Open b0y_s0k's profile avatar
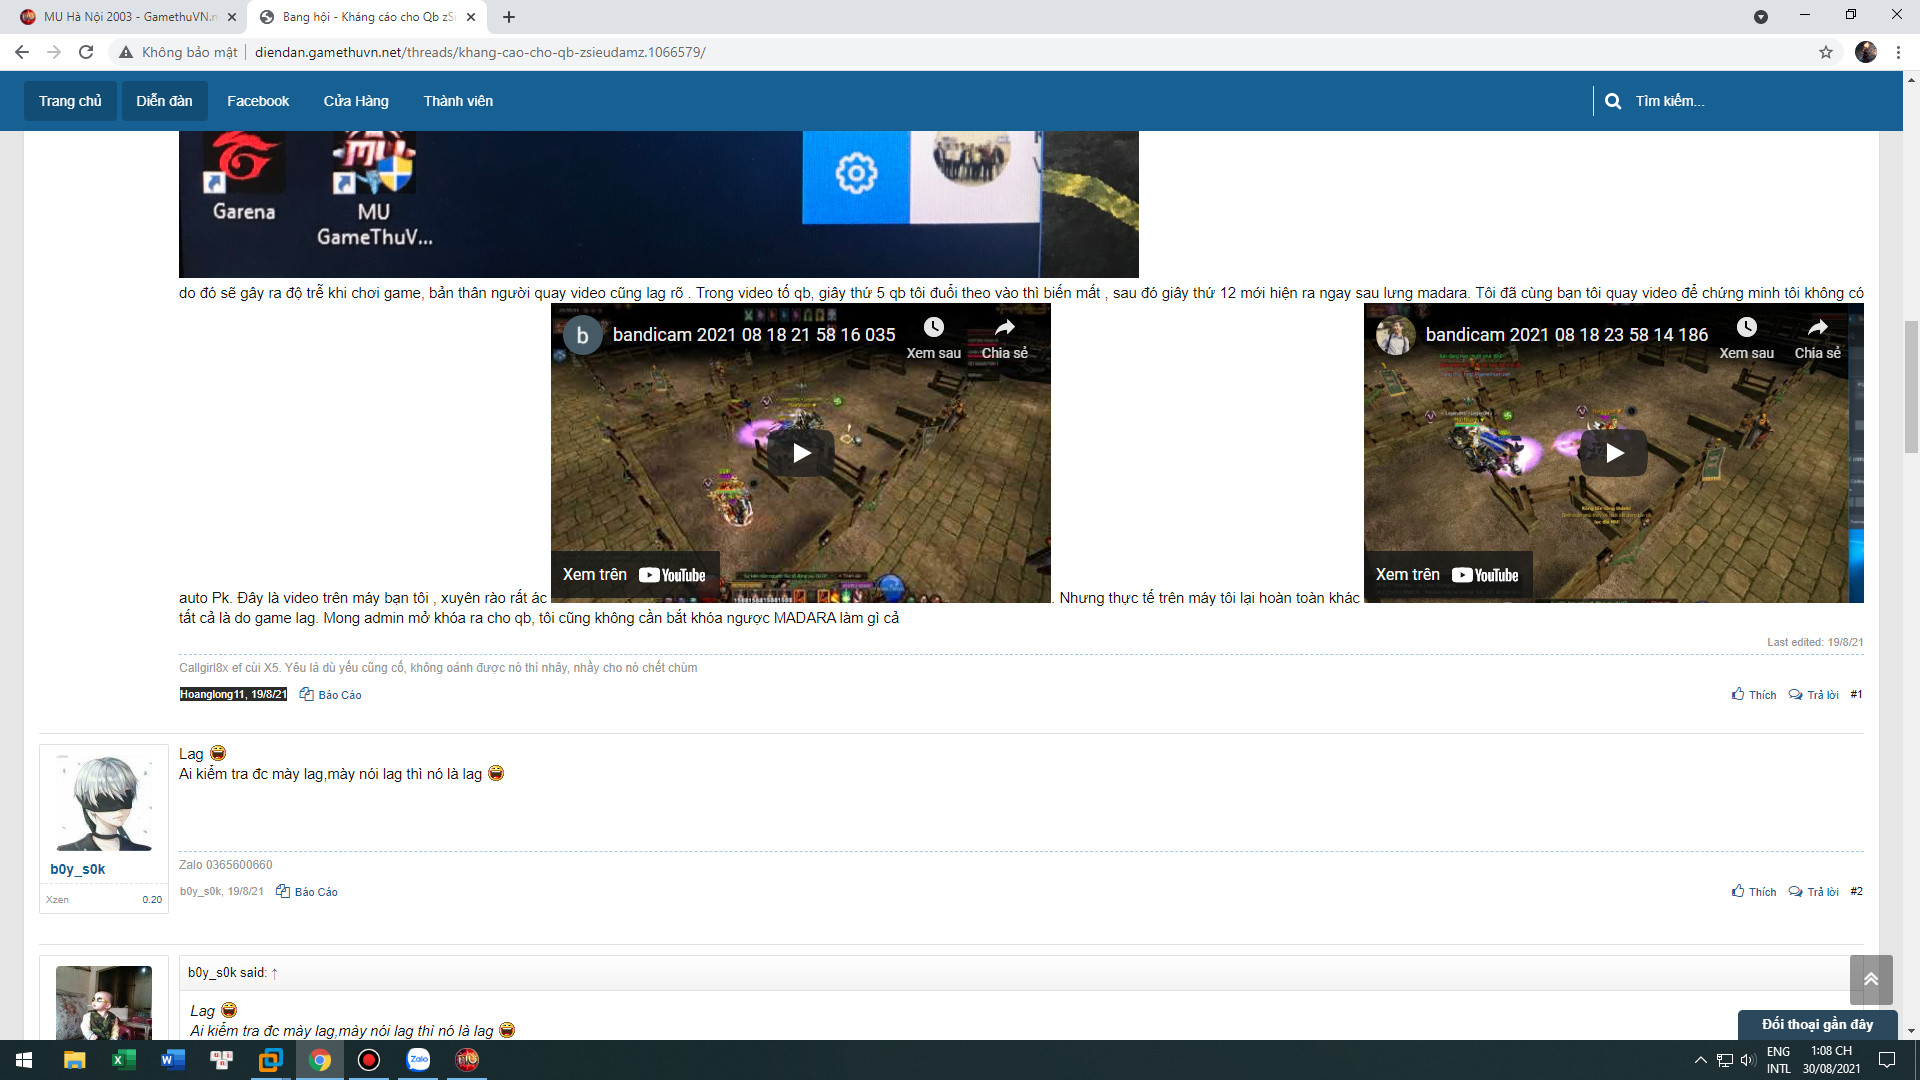The height and width of the screenshot is (1080, 1920). point(104,803)
